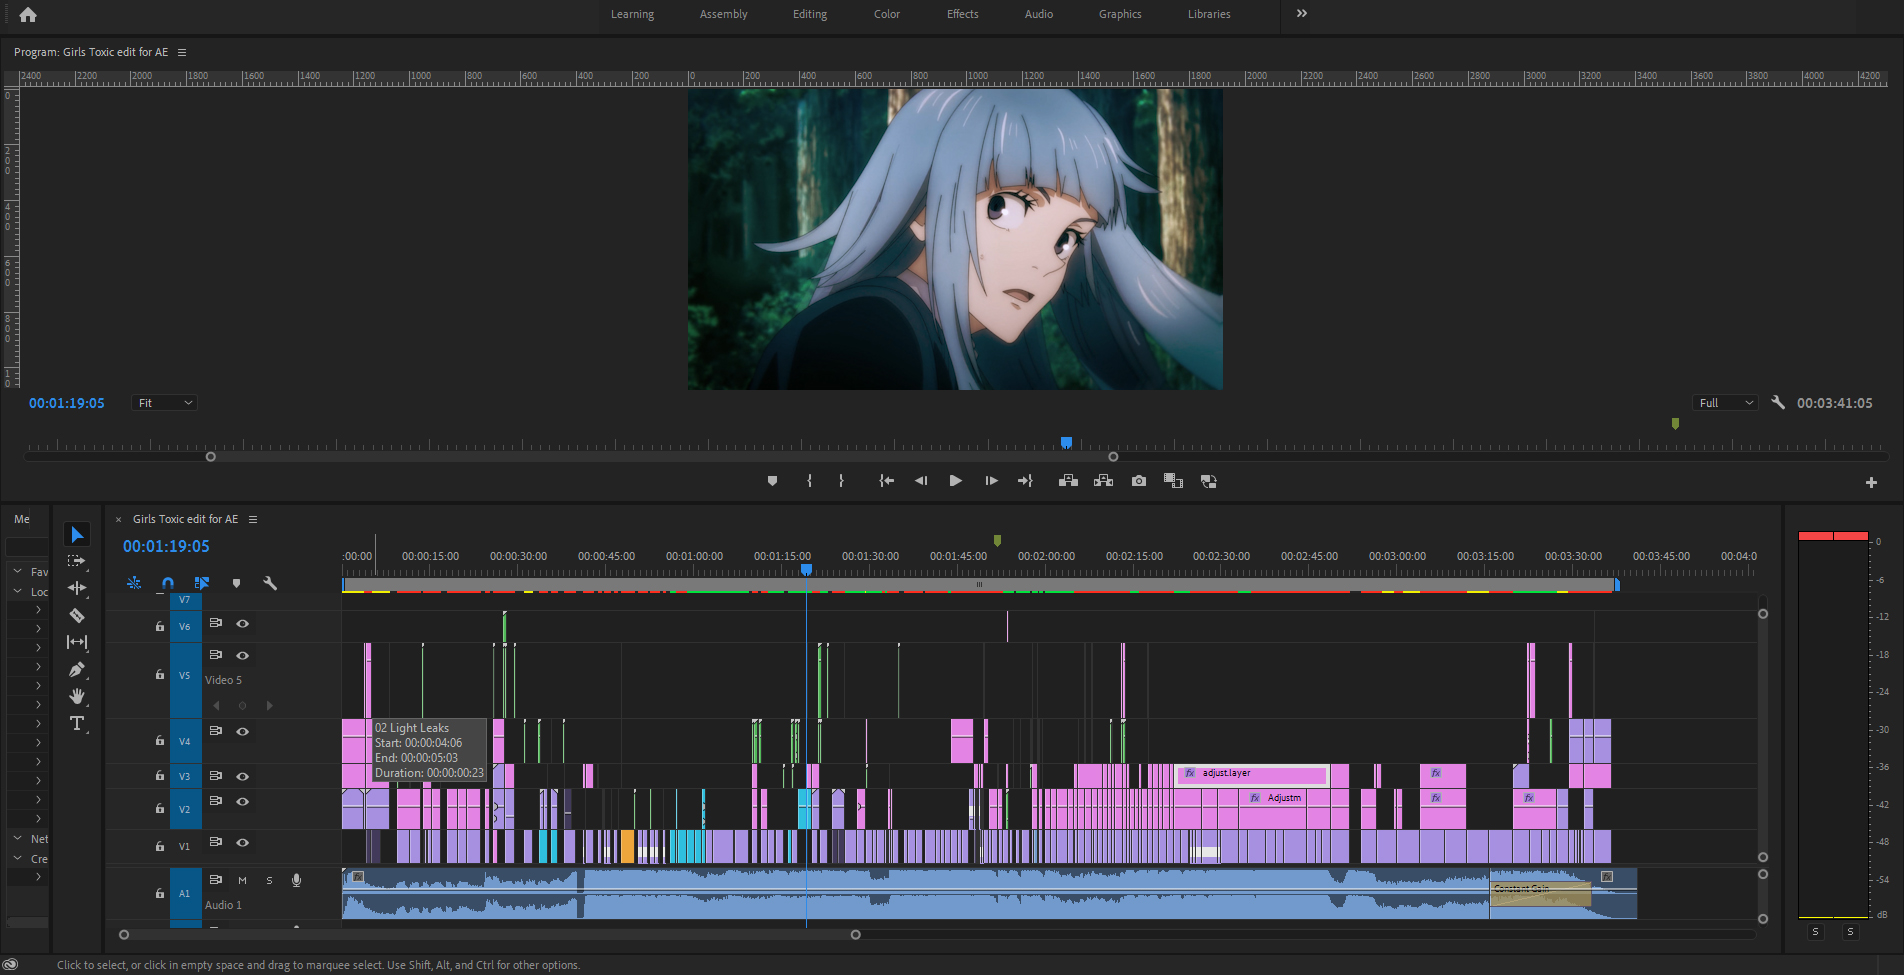Click the Extract button
Viewport: 1904px width, 975px height.
tap(1103, 481)
